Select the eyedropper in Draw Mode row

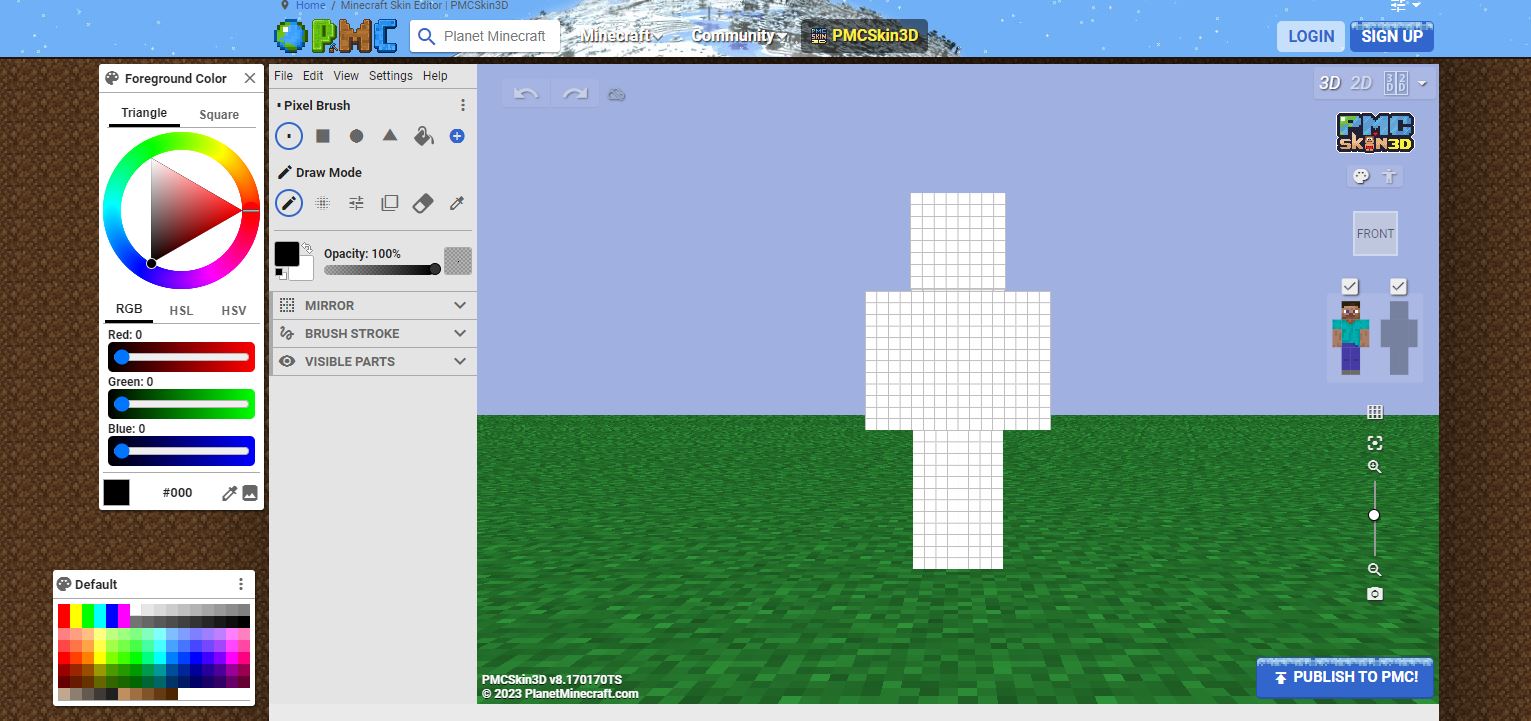click(x=457, y=203)
